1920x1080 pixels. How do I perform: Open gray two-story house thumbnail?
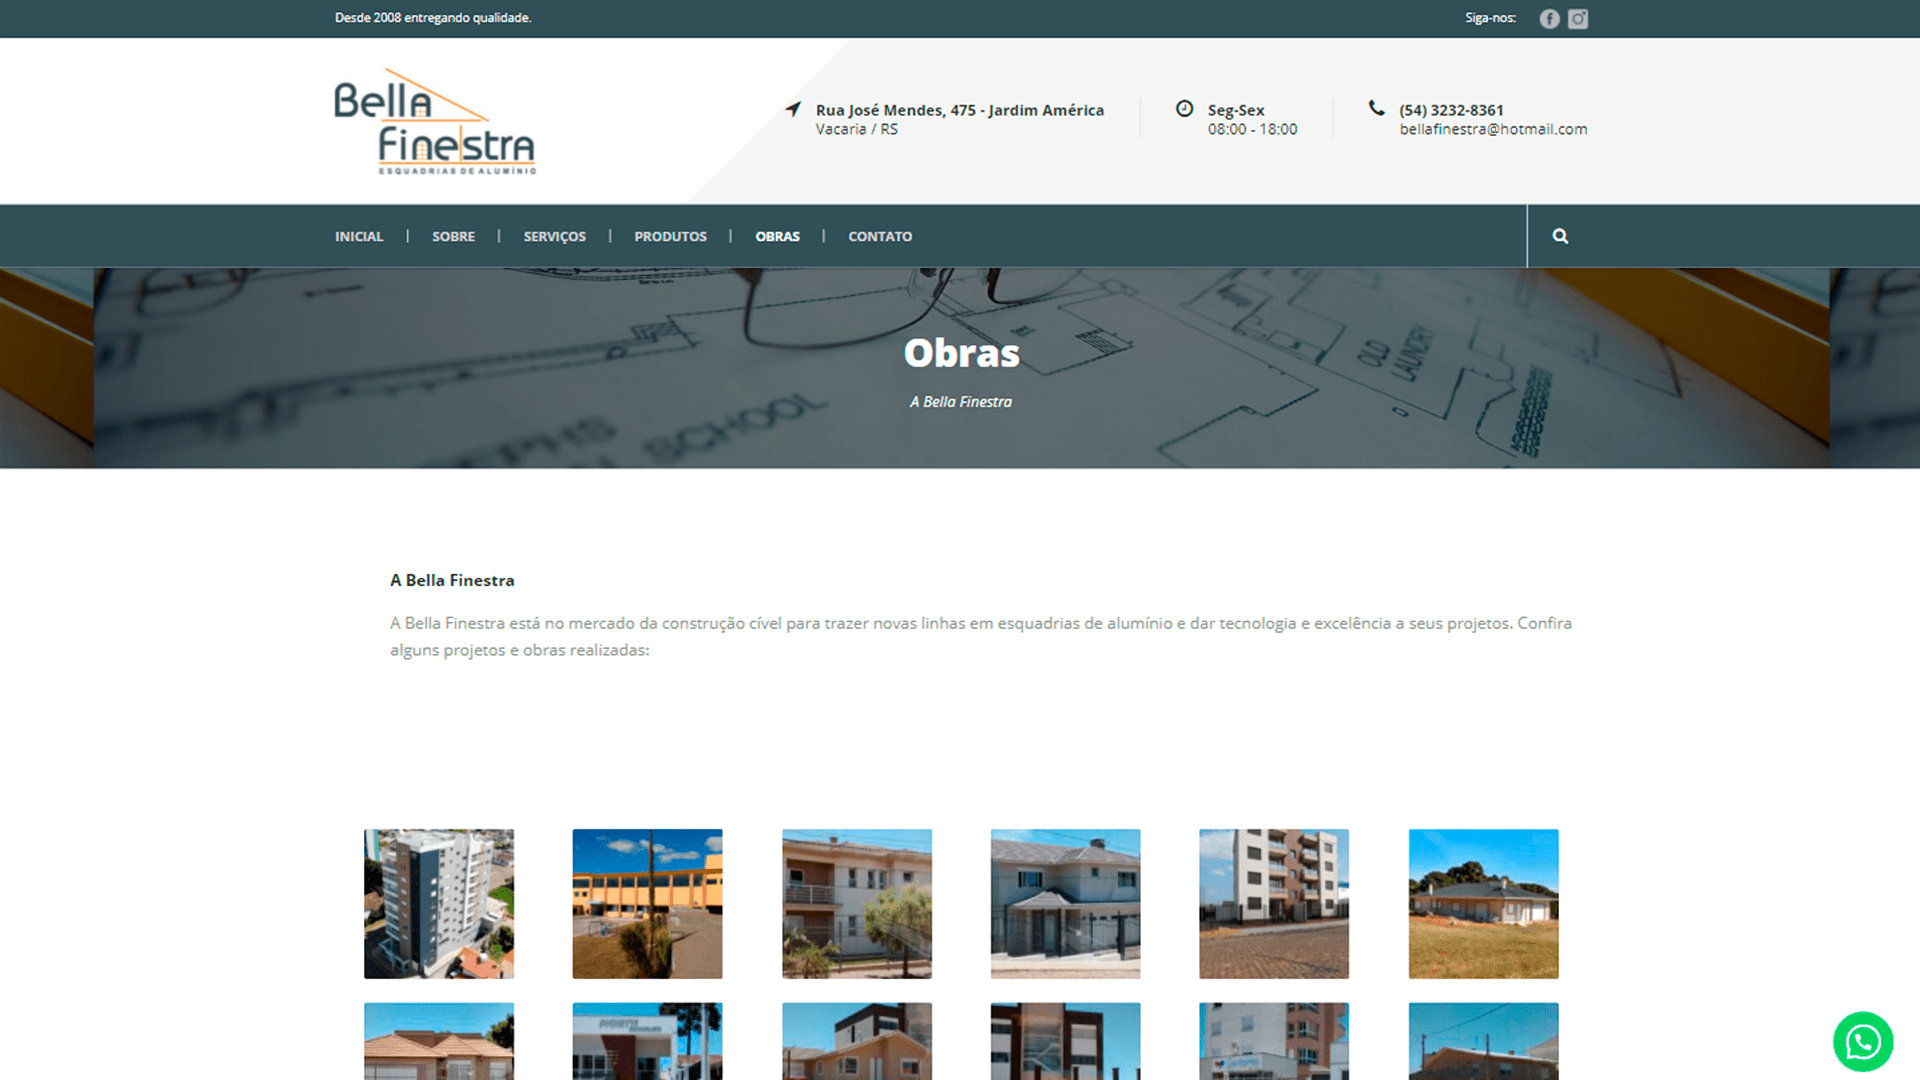click(1065, 904)
